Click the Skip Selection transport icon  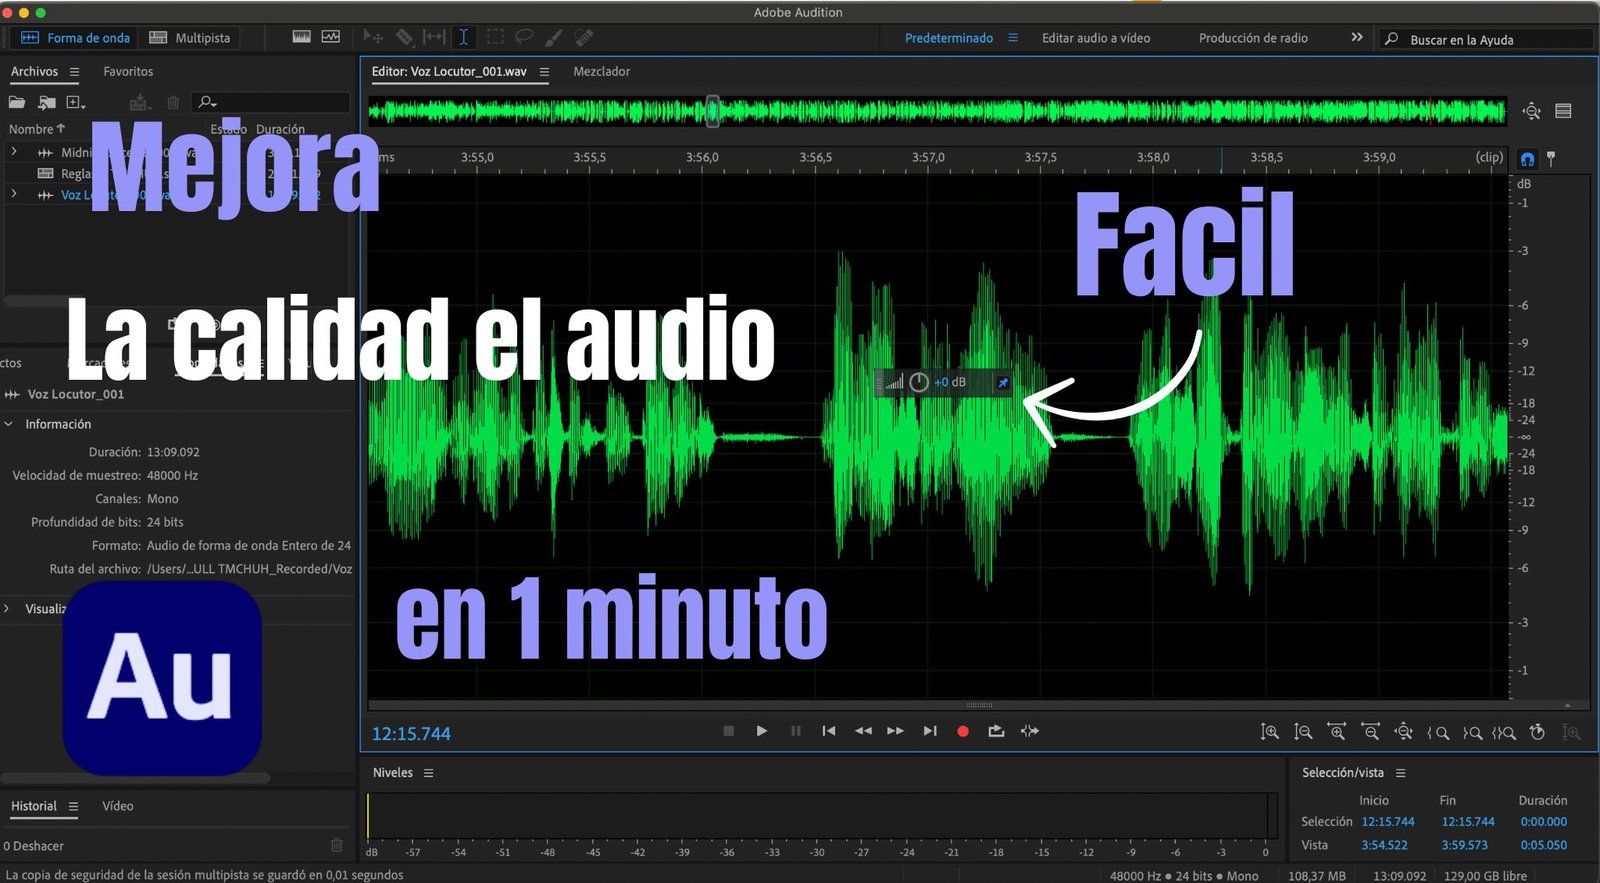[x=1029, y=731]
